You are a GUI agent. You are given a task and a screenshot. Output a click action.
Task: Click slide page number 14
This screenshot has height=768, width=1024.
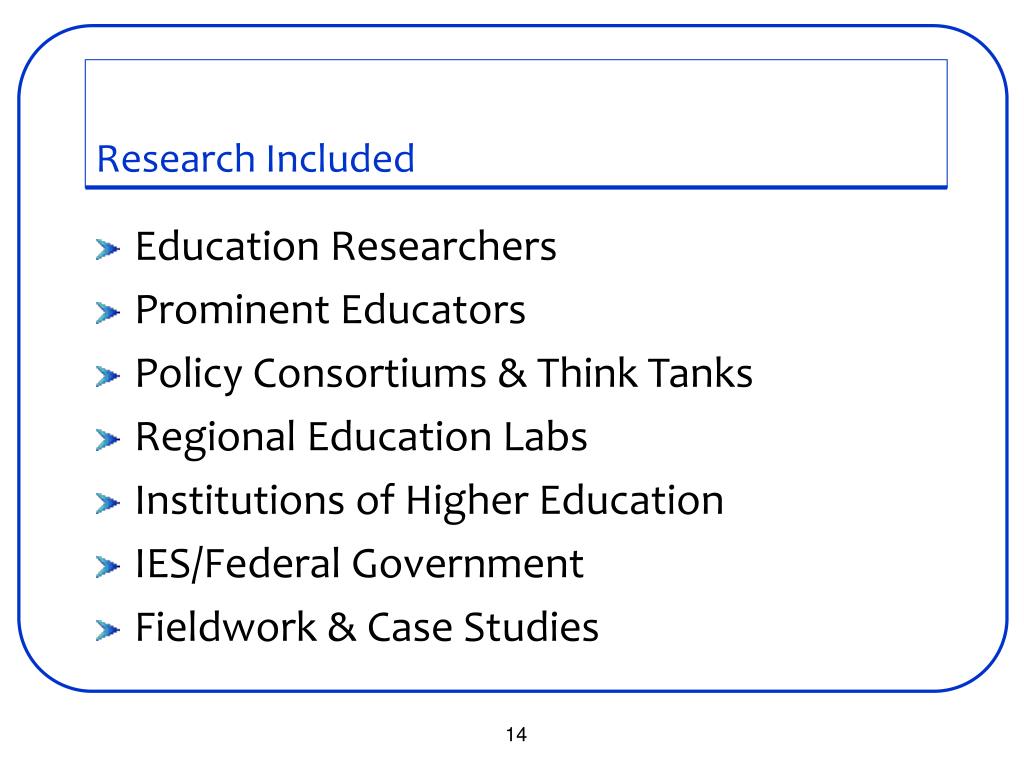516,735
